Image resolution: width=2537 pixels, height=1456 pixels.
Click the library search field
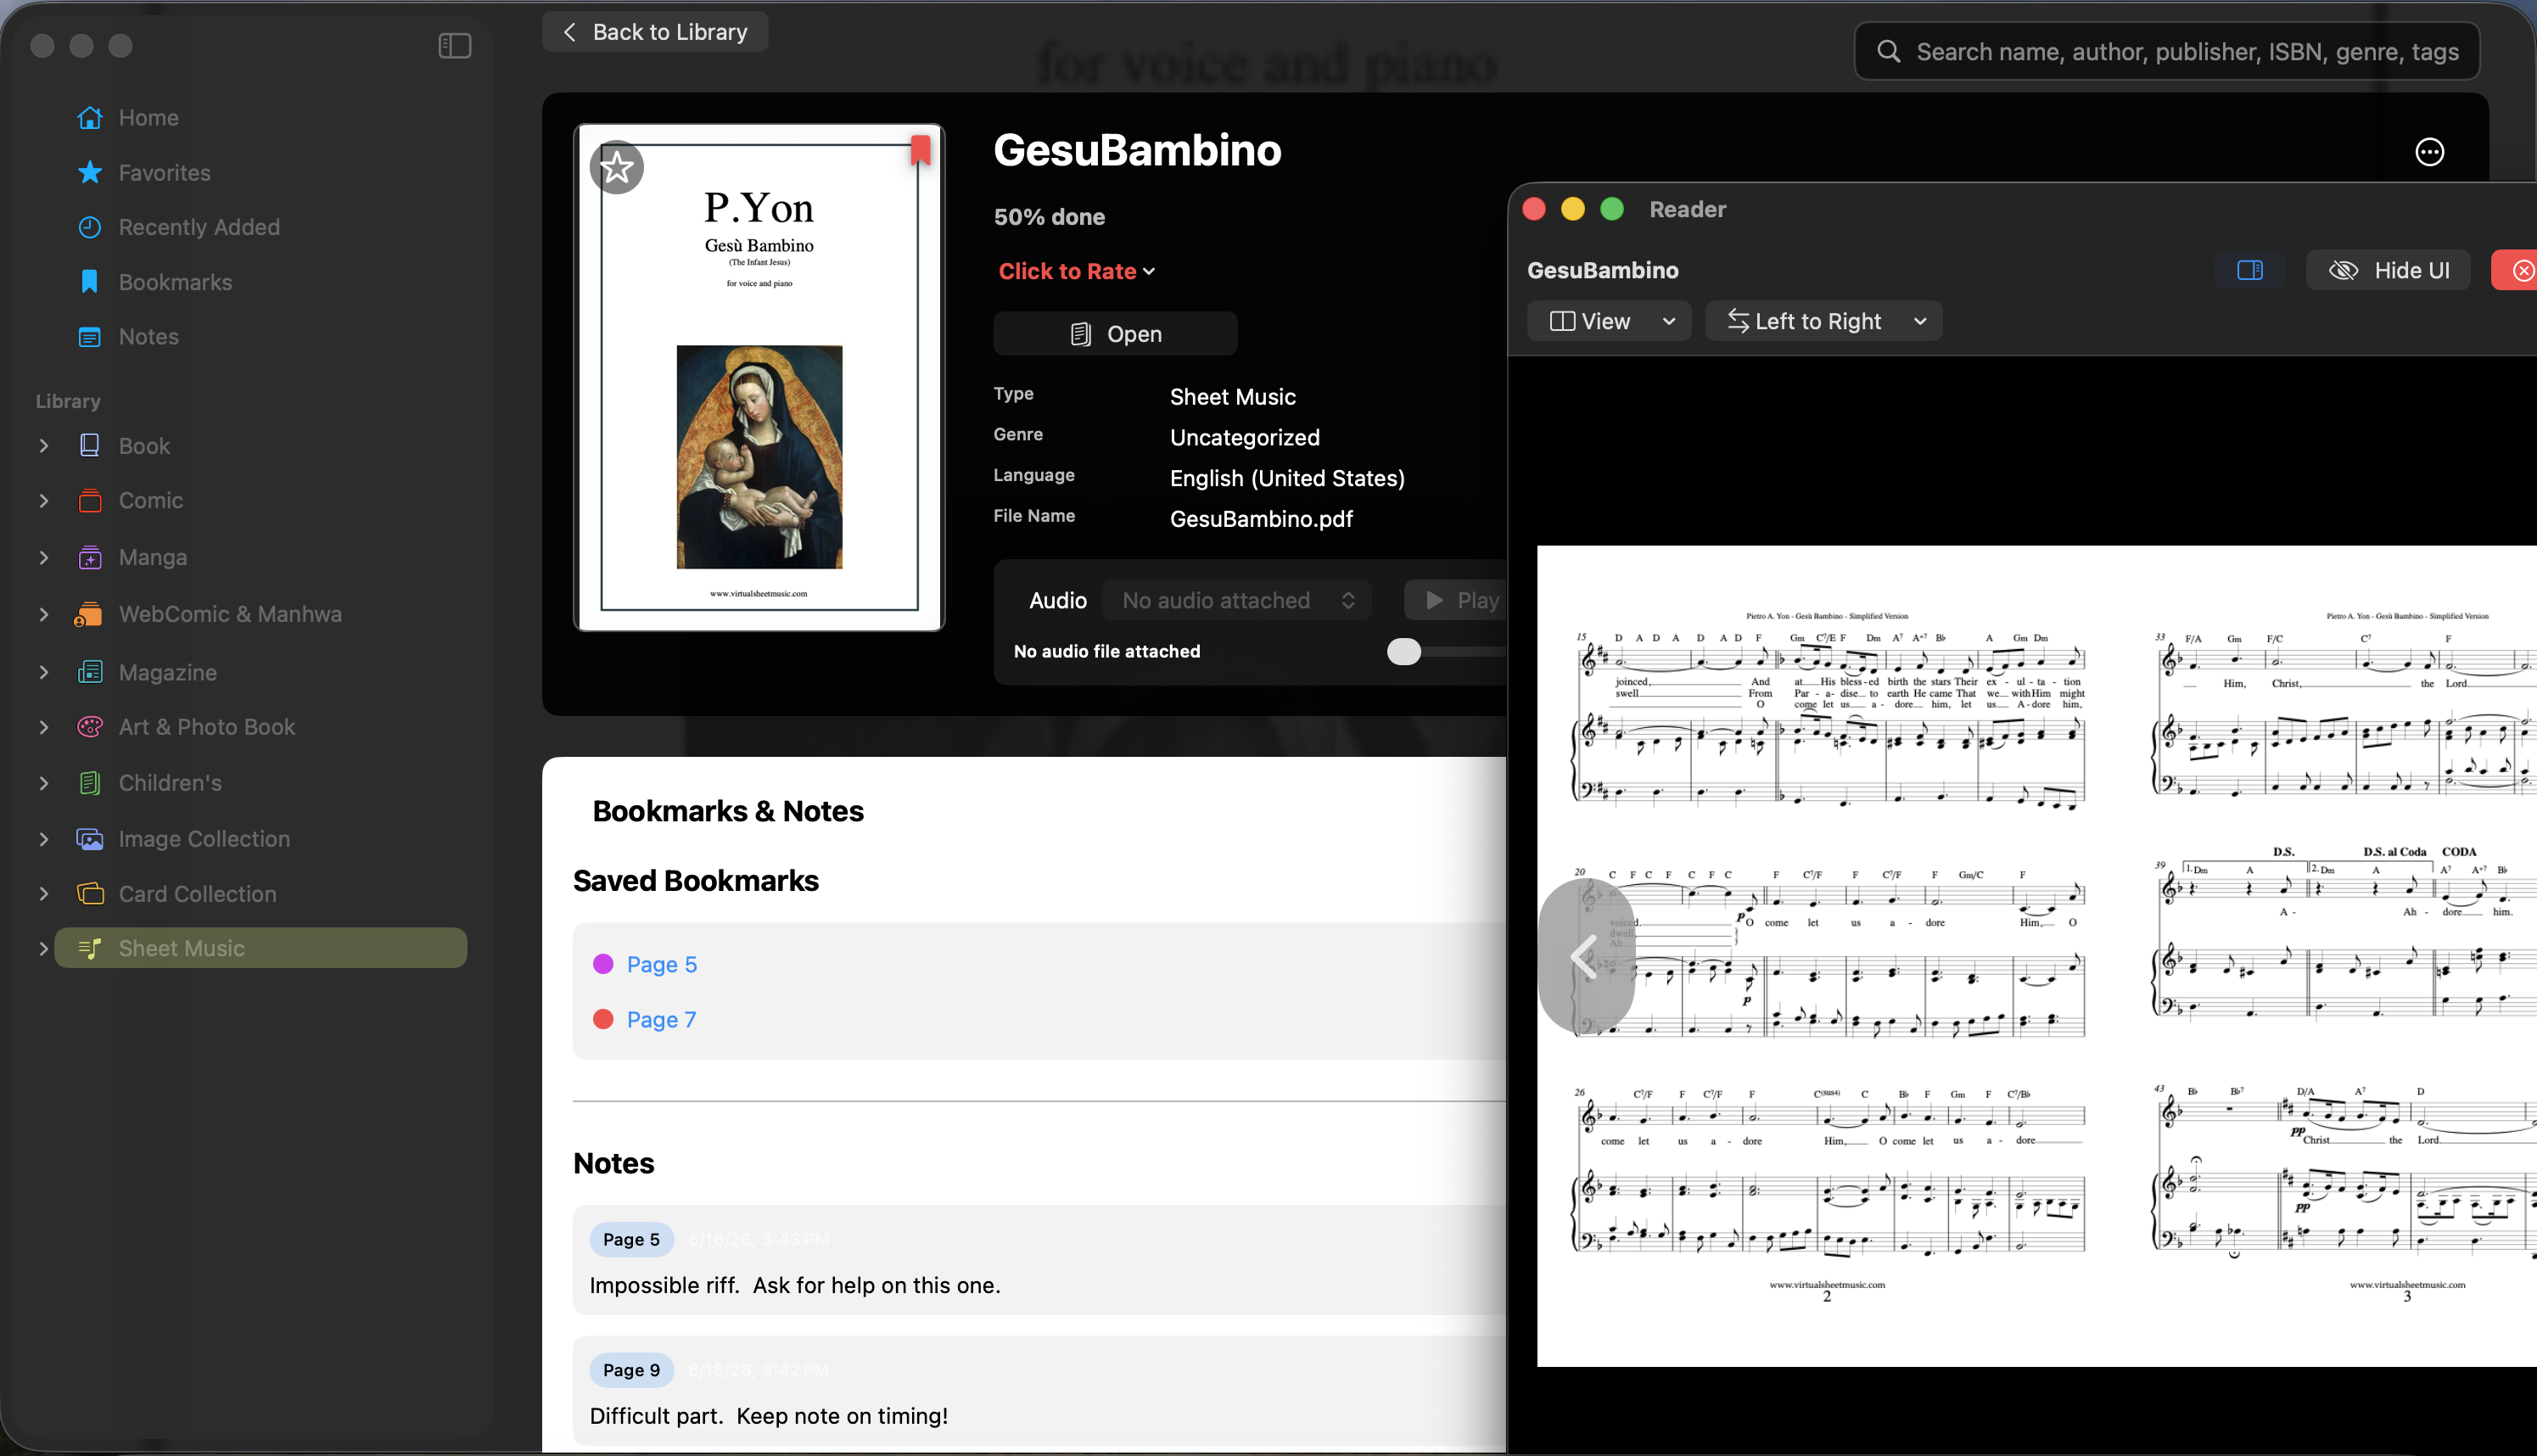2166,51
